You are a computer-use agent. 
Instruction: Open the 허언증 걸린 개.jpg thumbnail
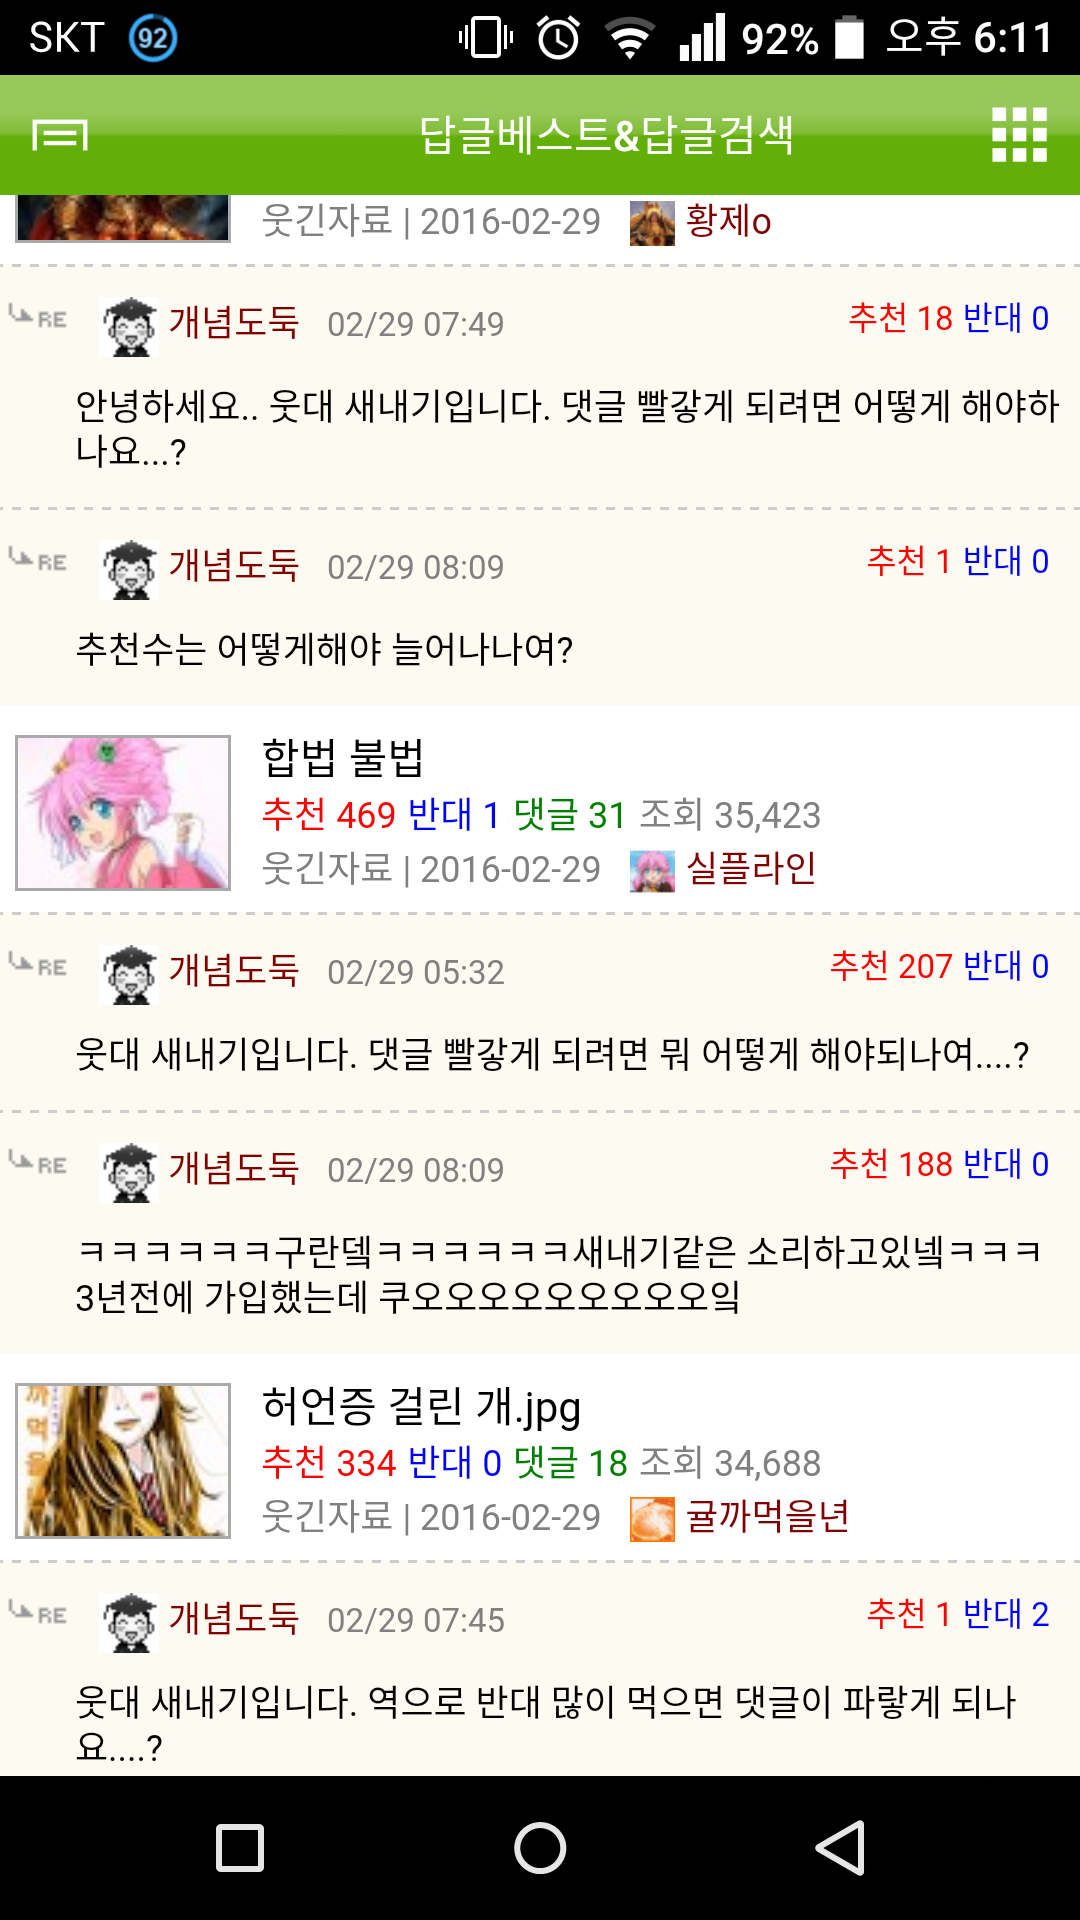(123, 1461)
